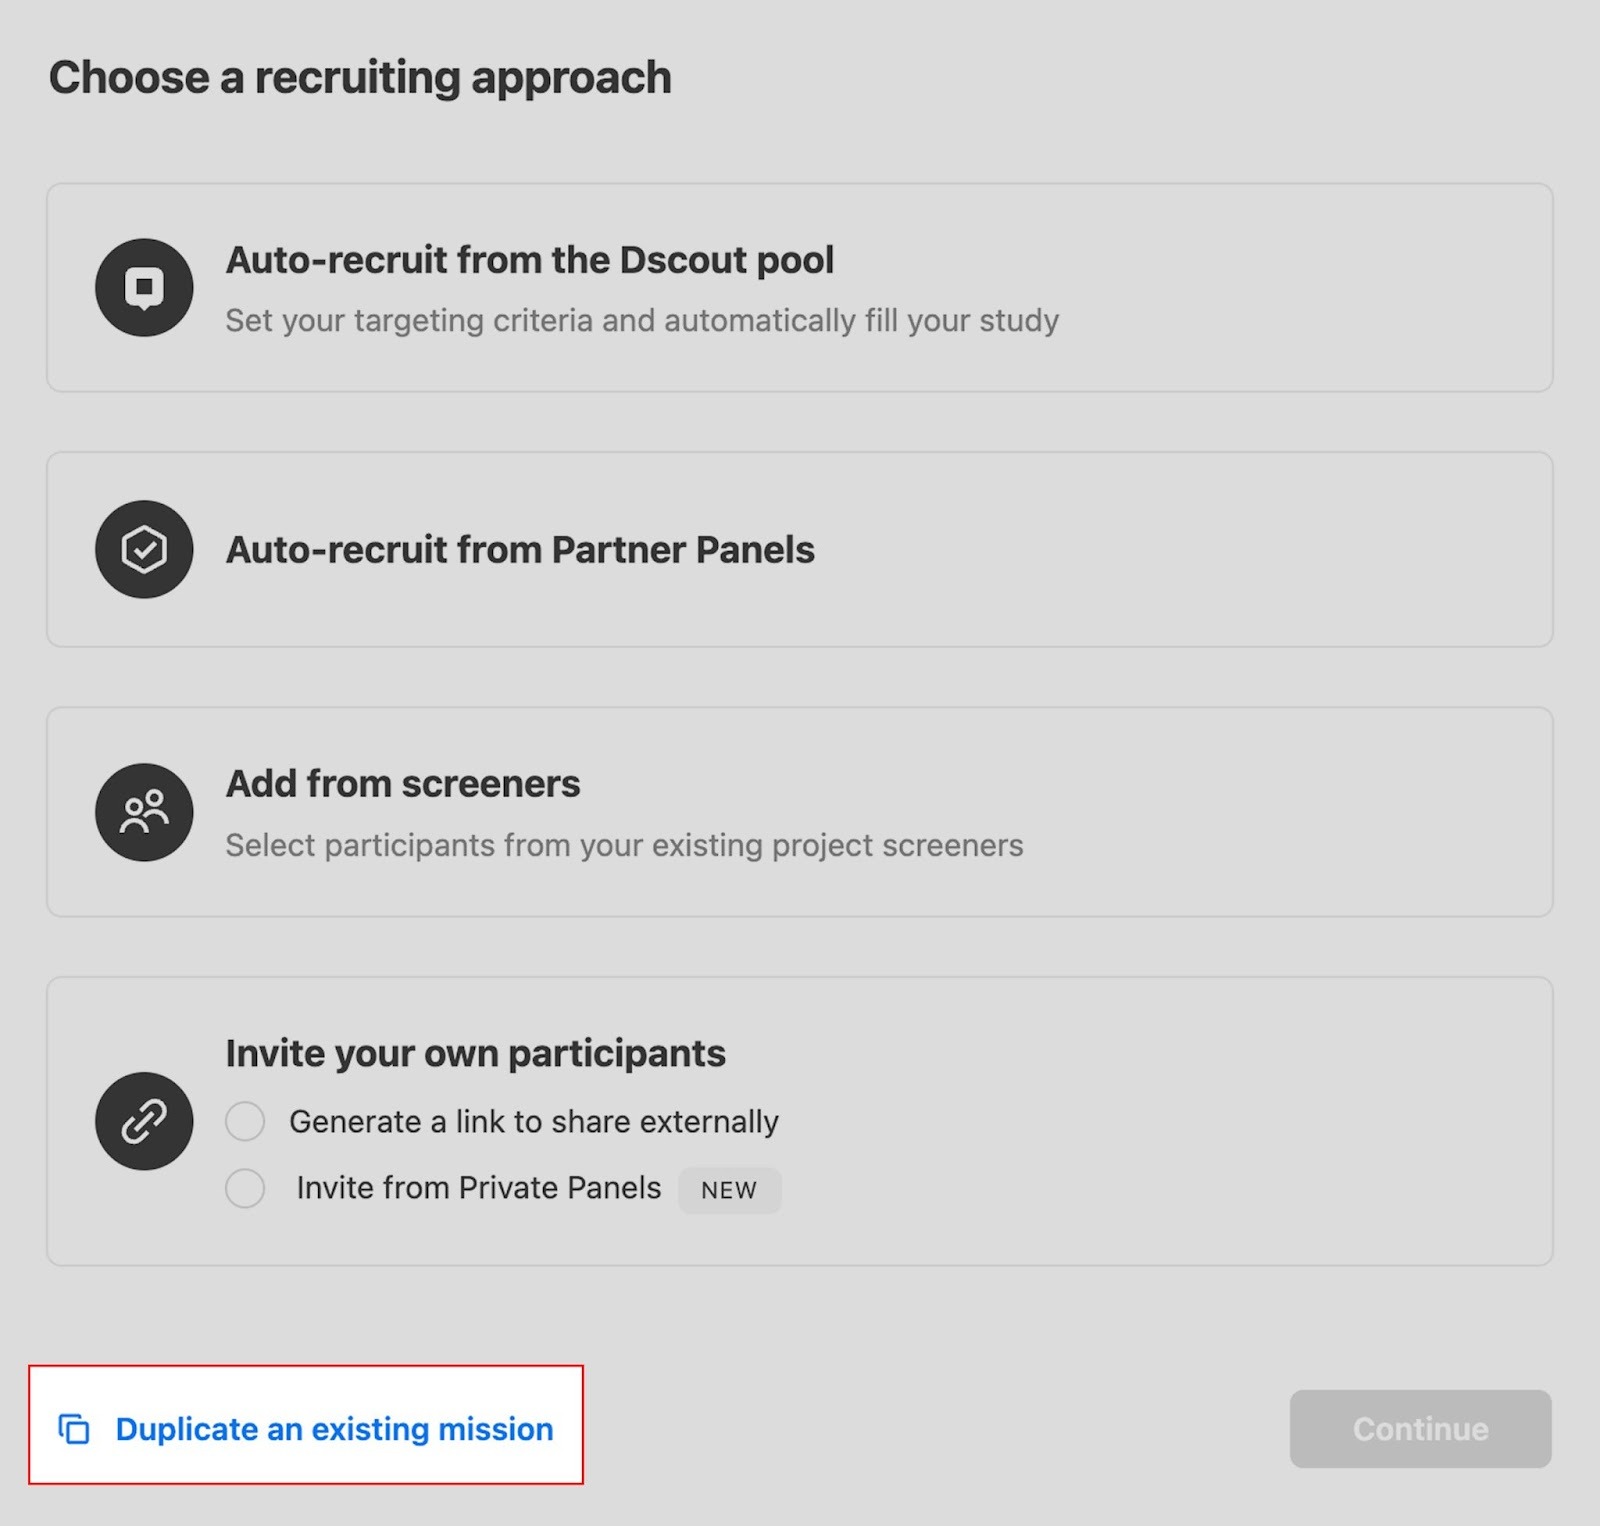Click the NEW badge beside Private Panels
This screenshot has width=1600, height=1526.
(x=729, y=1190)
